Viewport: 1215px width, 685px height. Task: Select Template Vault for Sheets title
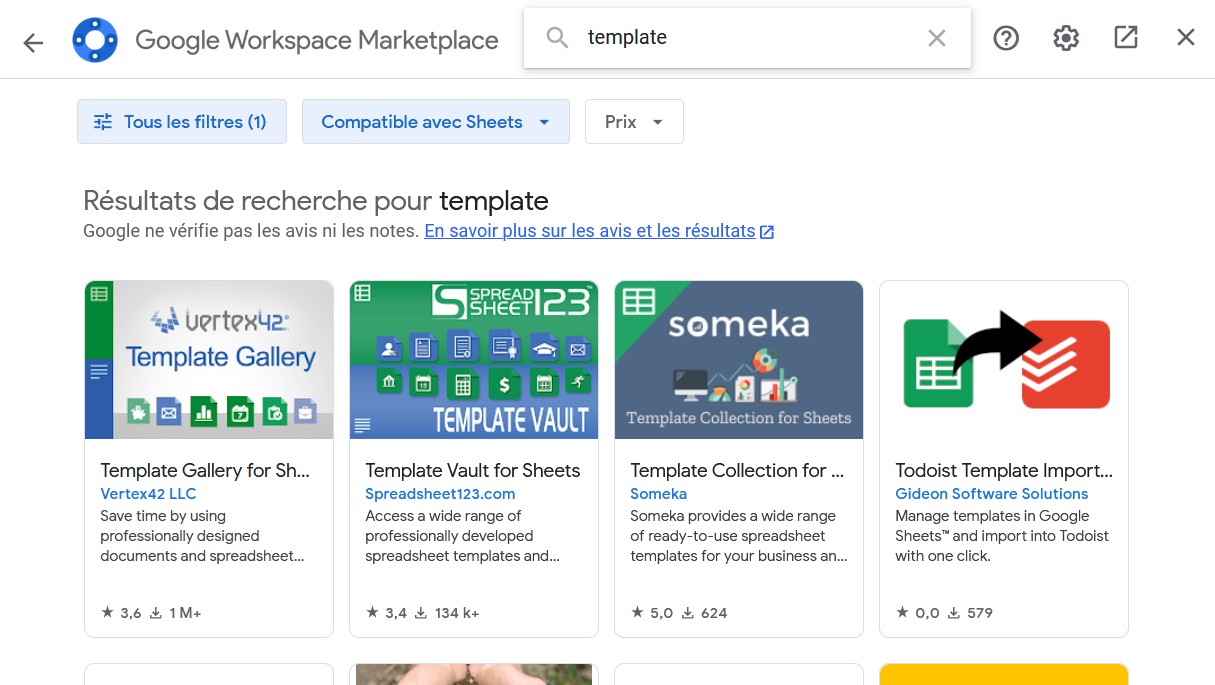pos(473,470)
